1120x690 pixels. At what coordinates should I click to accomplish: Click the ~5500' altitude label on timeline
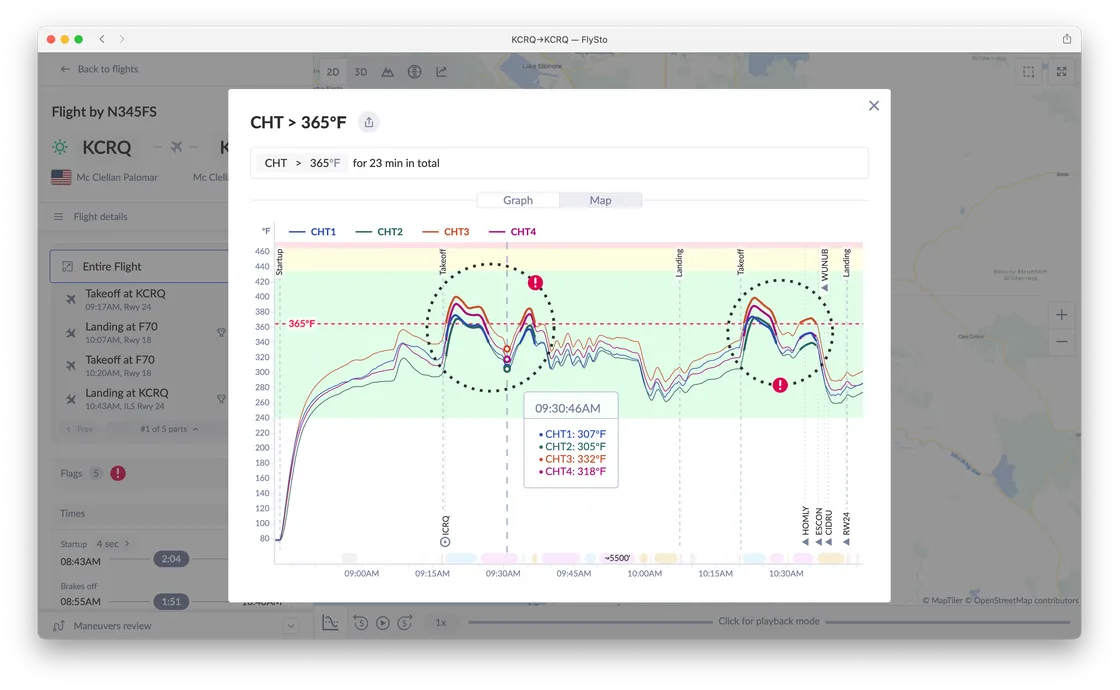(x=616, y=558)
